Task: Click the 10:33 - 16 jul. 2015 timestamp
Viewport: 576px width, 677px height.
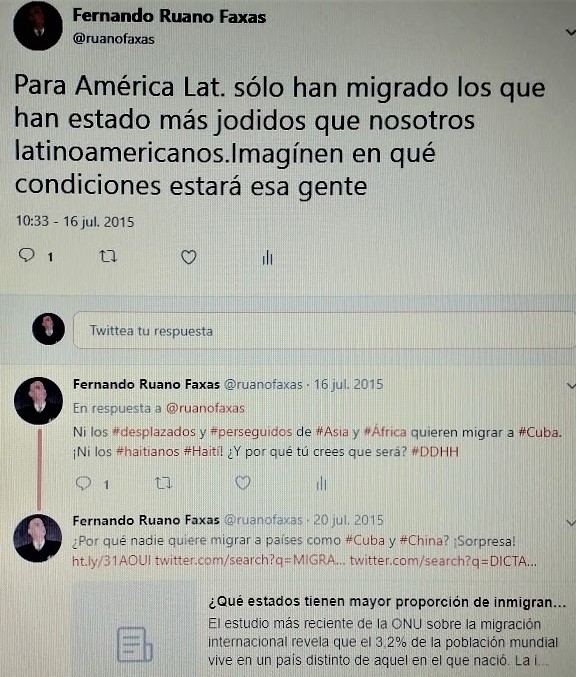Action: tap(75, 221)
